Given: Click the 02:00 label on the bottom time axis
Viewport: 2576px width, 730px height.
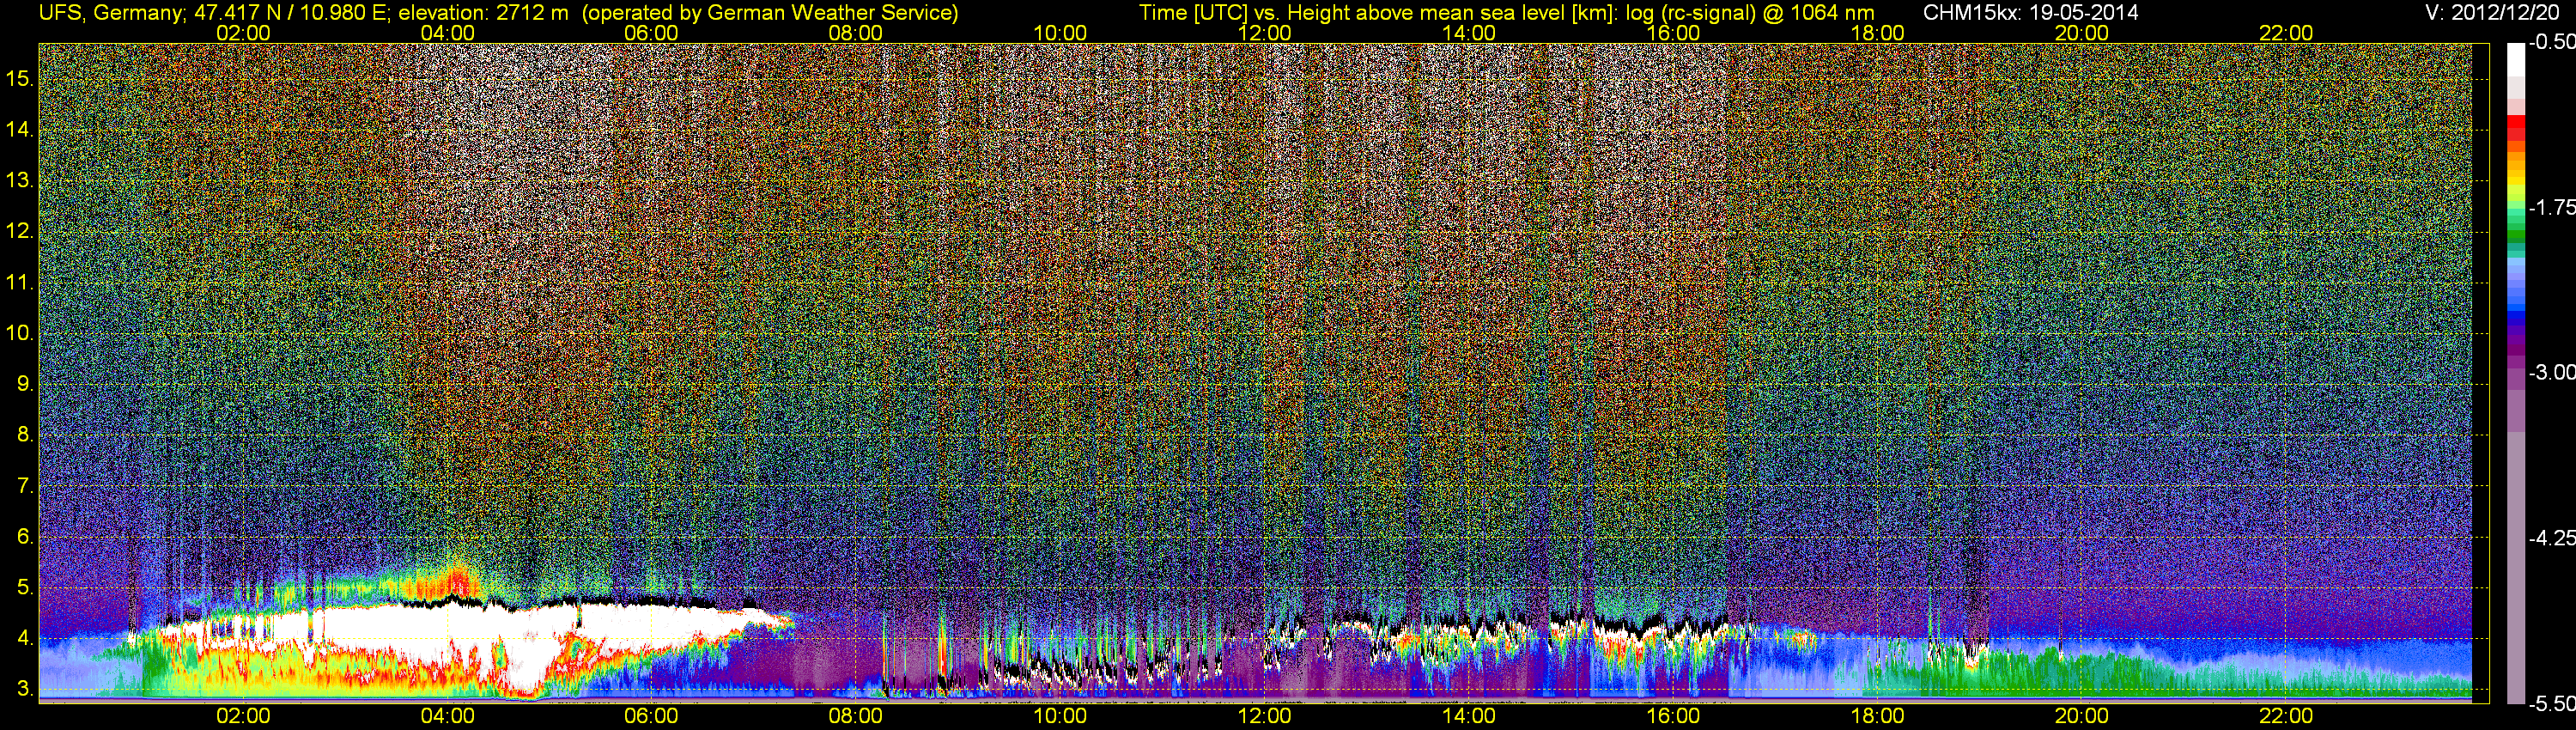Looking at the screenshot, I should (243, 716).
